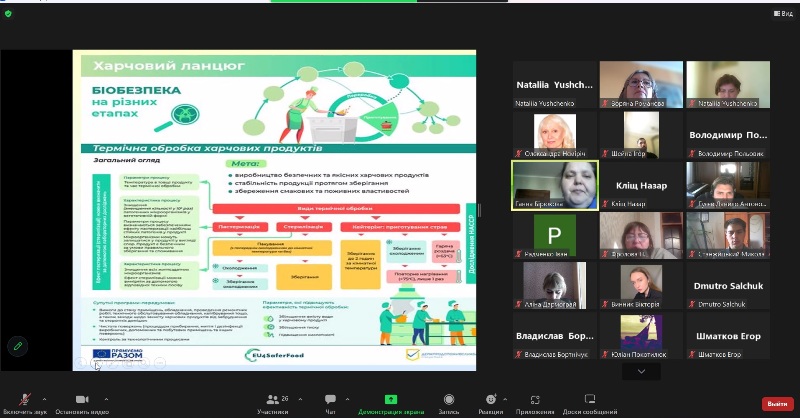Click the shared slide 'Харчовий ланцюг' presentation
The image size is (800, 418).
274,210
